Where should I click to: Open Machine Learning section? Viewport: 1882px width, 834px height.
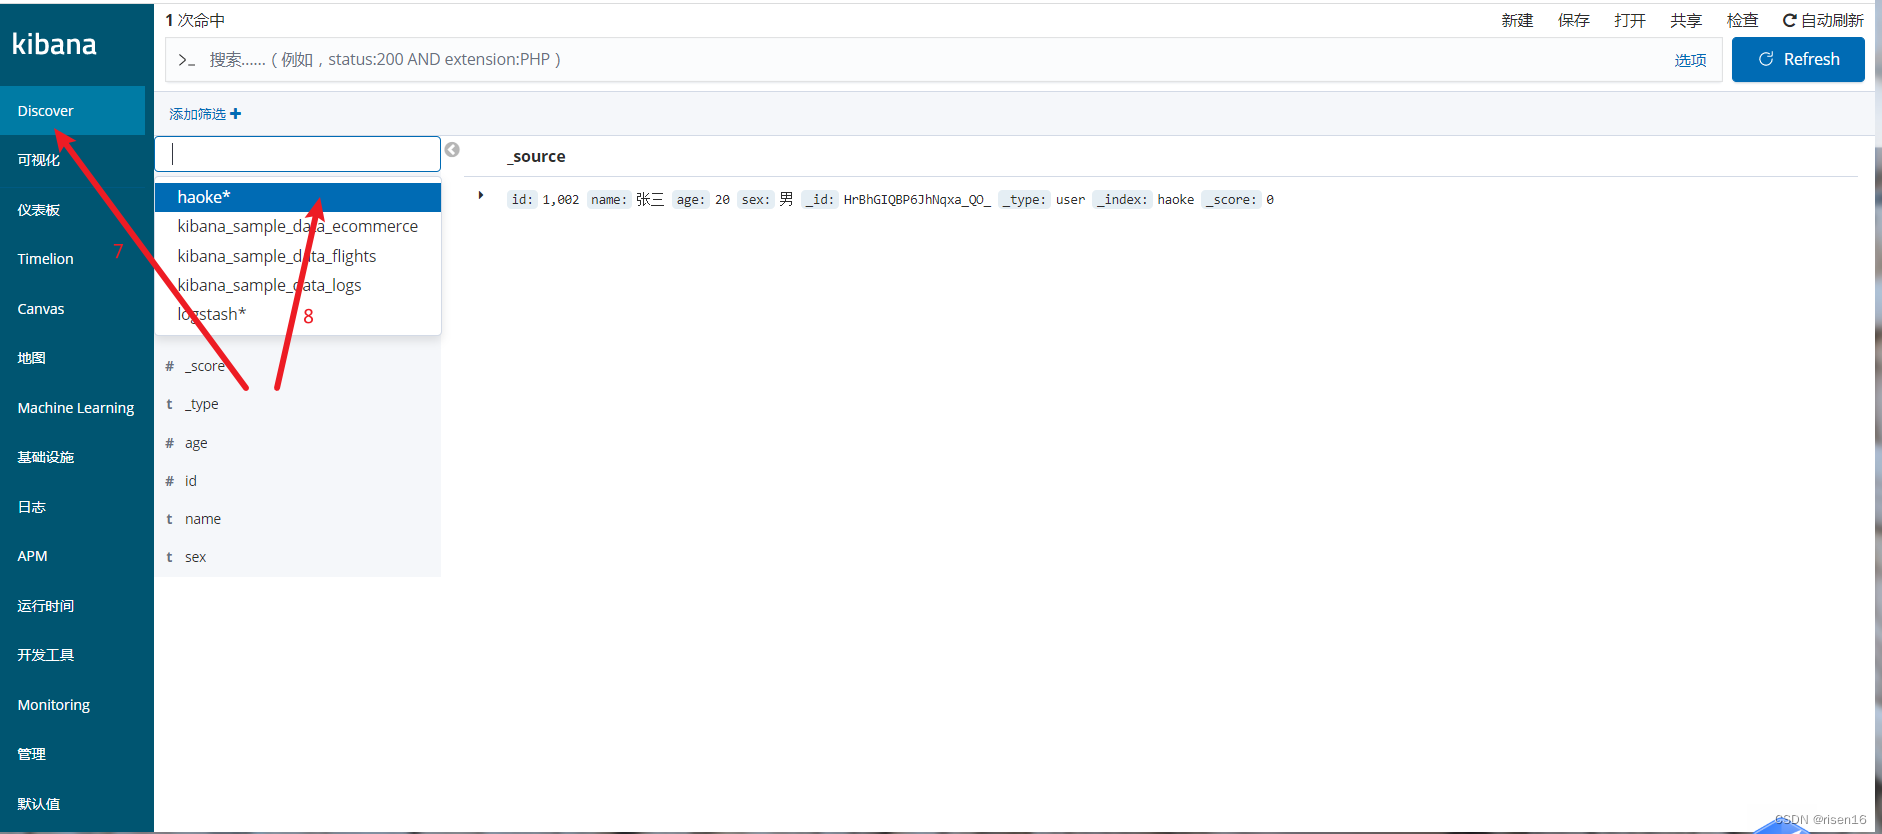76,408
